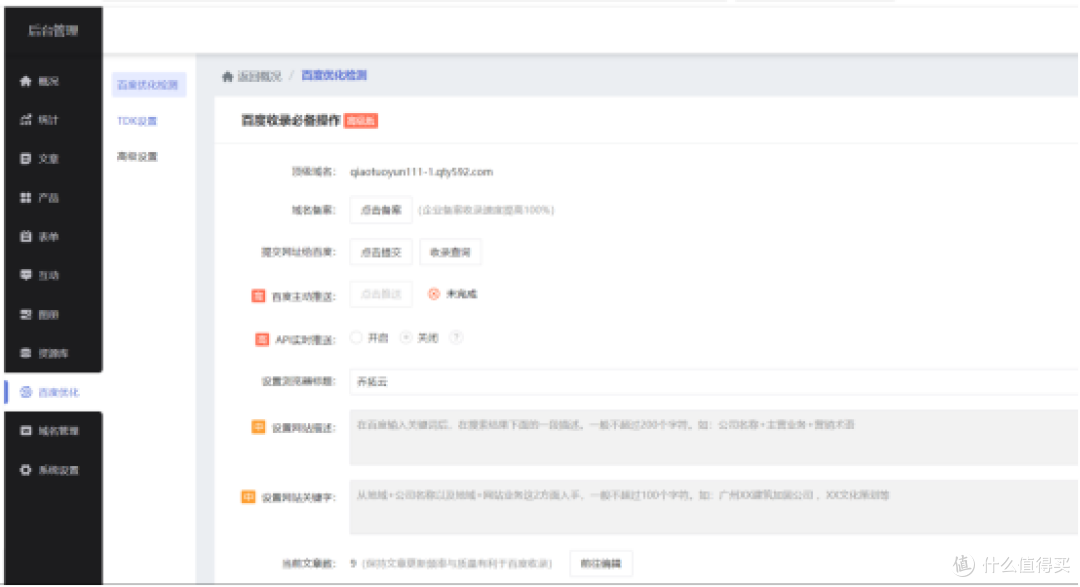
Task: Open 表单 forms icon in sidebar
Action: tap(25, 236)
